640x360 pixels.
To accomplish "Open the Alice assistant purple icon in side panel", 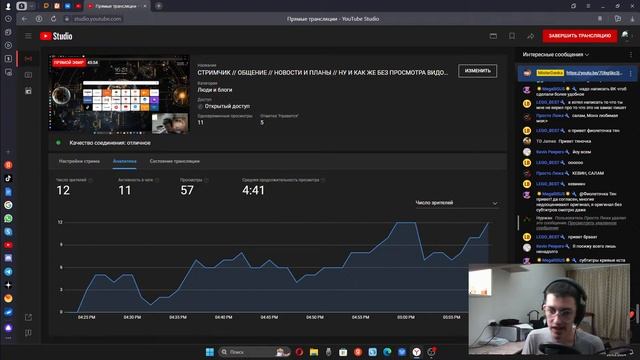I will coord(8,328).
